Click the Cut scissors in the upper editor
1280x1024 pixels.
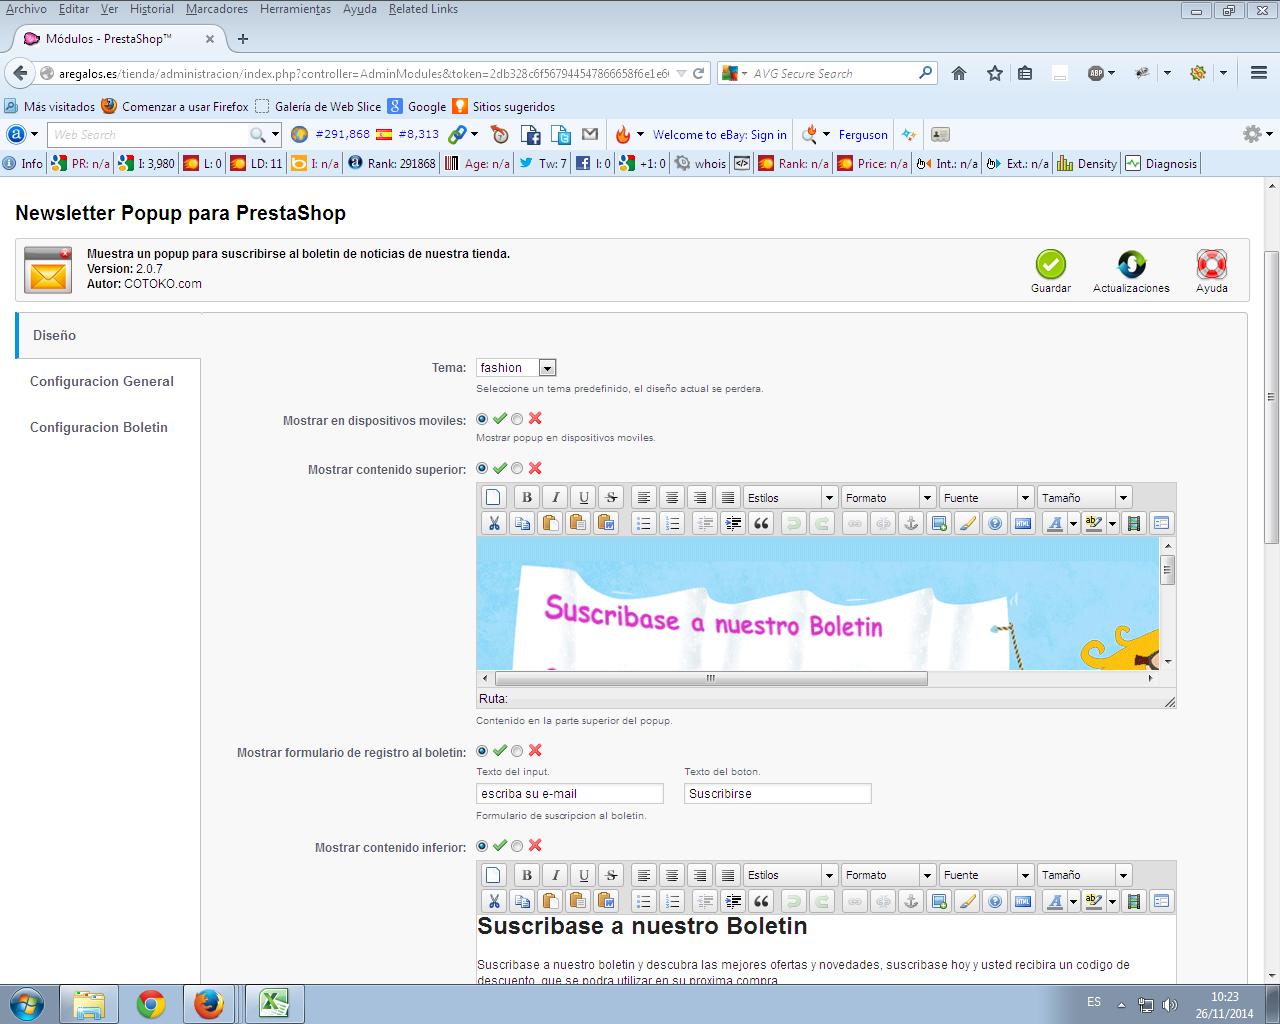(x=493, y=523)
